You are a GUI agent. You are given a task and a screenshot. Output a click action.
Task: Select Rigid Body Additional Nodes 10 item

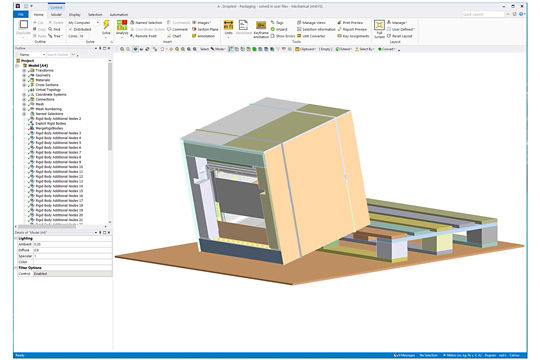tap(59, 167)
